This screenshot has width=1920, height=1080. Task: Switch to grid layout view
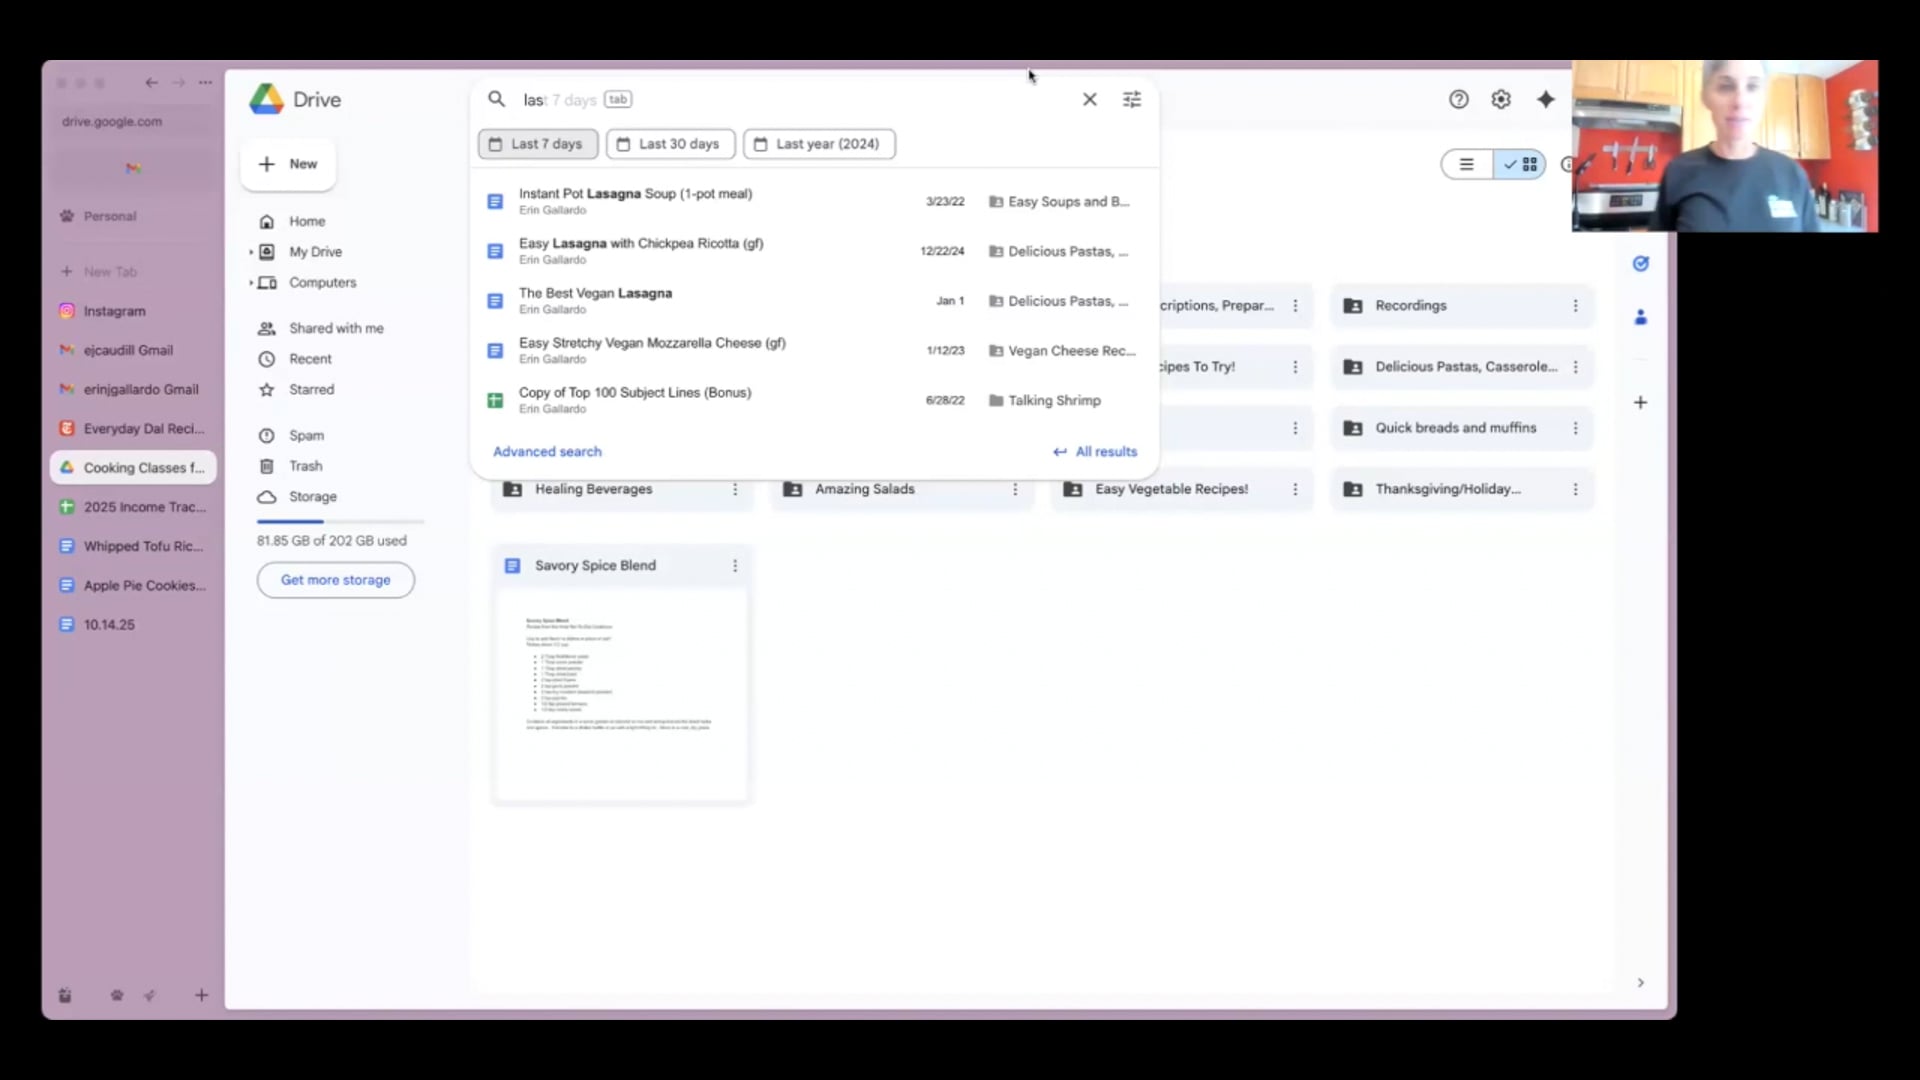(1522, 164)
